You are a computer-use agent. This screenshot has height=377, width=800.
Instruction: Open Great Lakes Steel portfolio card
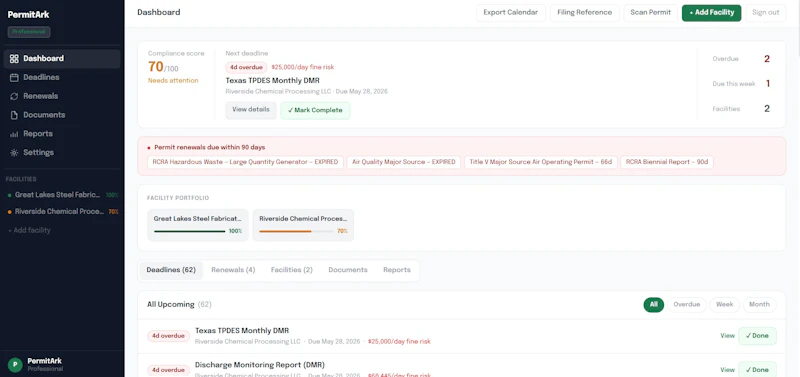[x=198, y=225]
